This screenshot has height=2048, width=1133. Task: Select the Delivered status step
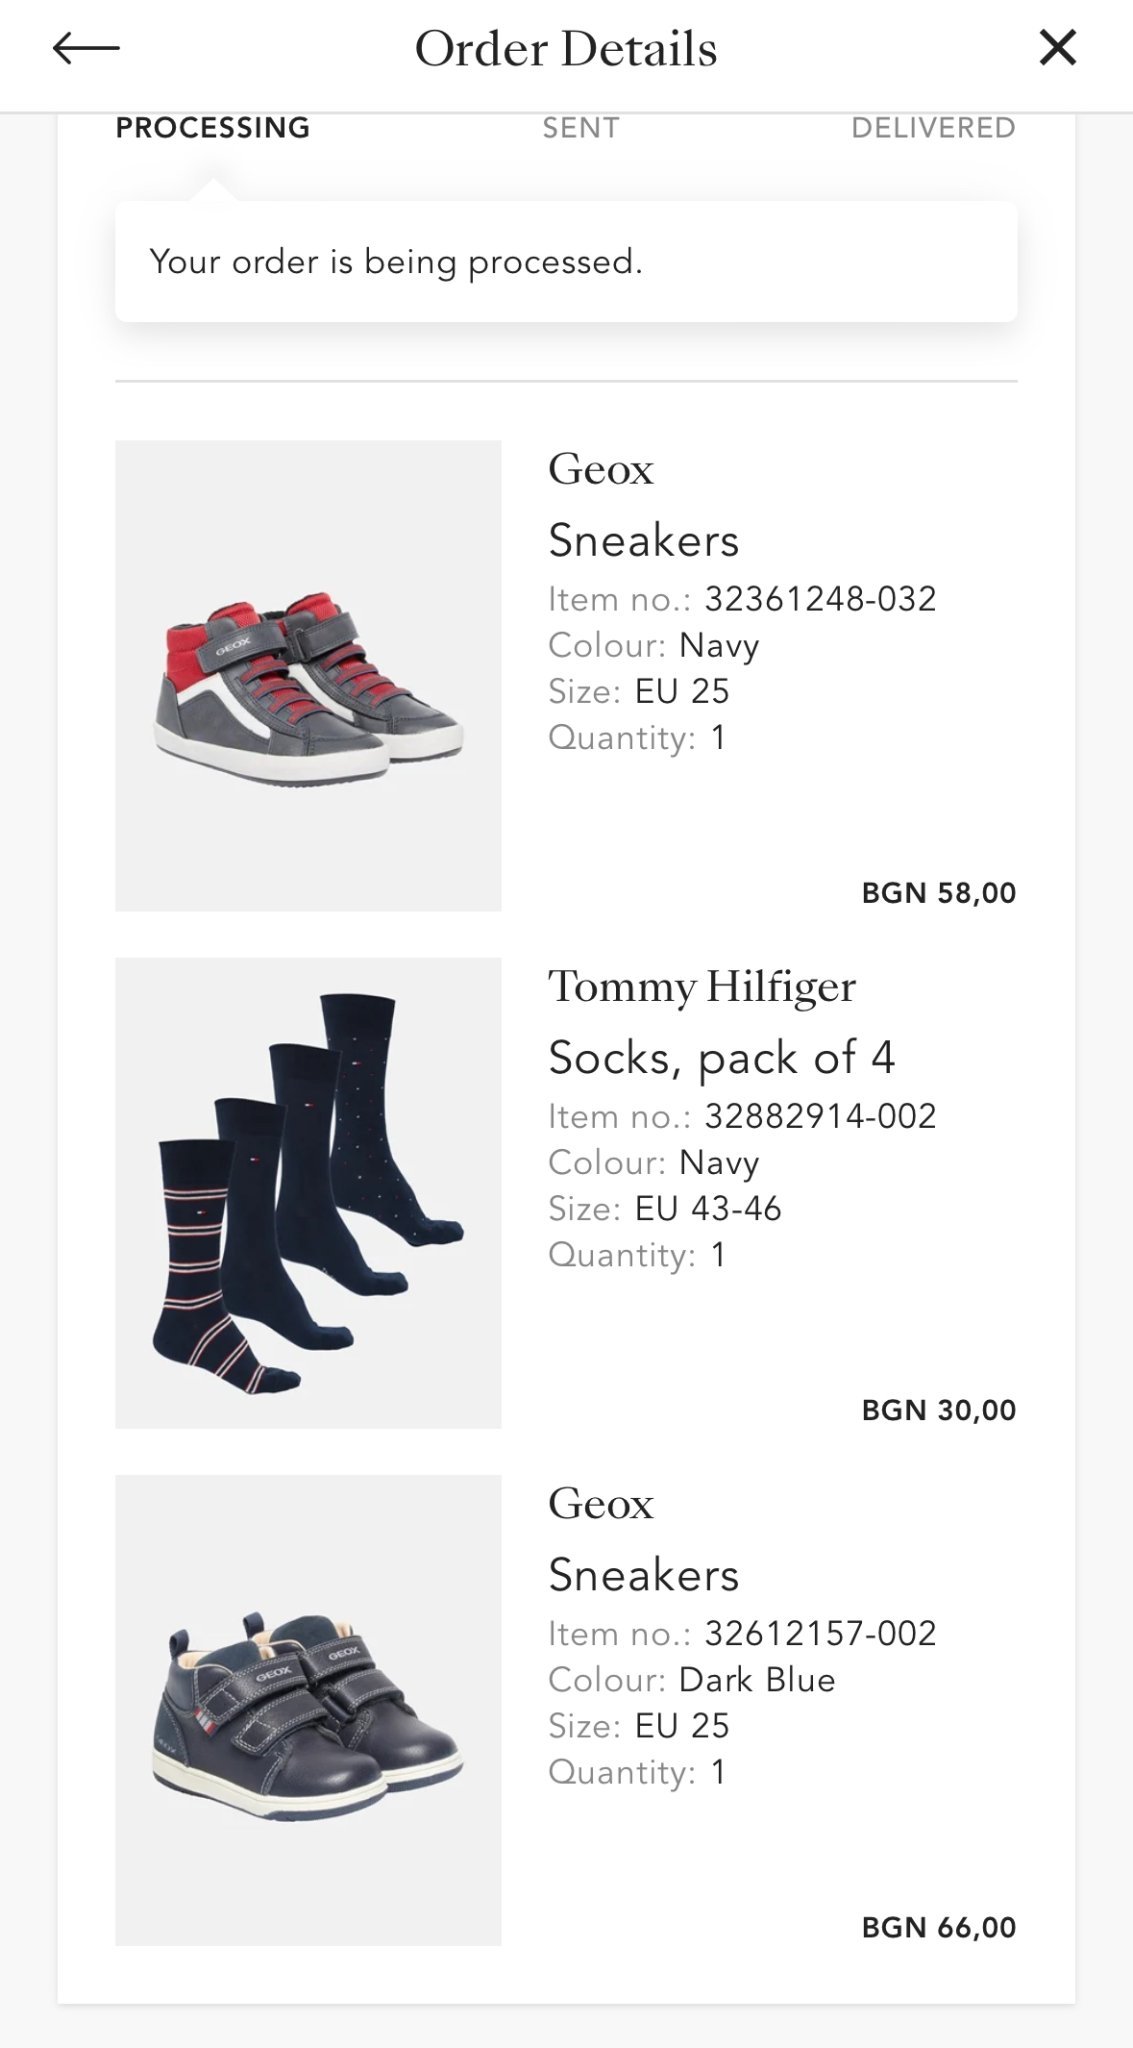click(x=933, y=128)
